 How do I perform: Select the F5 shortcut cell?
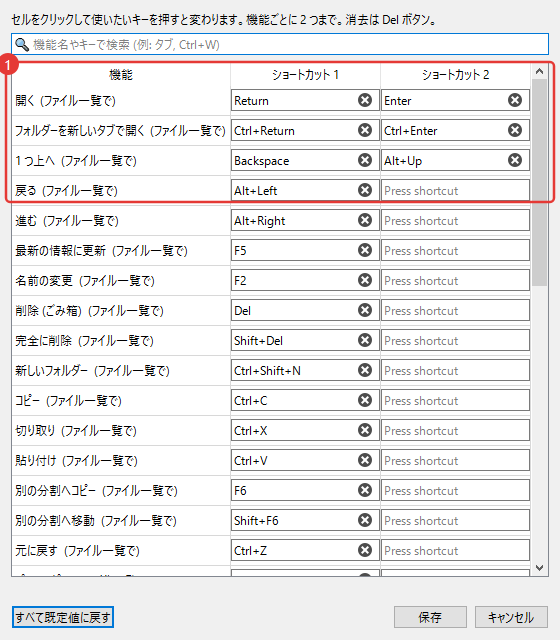305,250
